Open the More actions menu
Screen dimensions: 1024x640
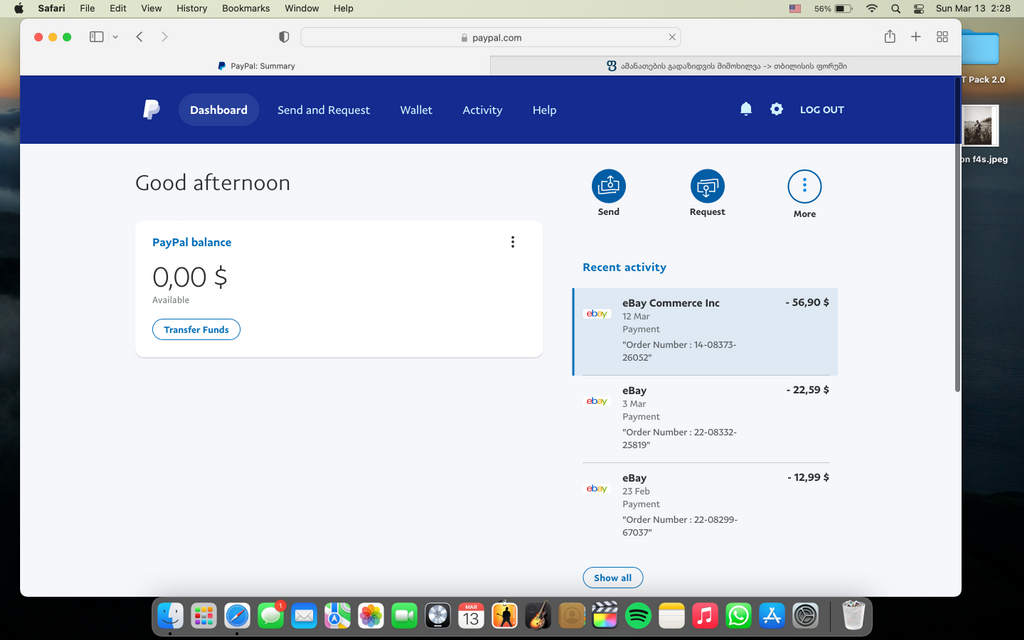point(805,187)
